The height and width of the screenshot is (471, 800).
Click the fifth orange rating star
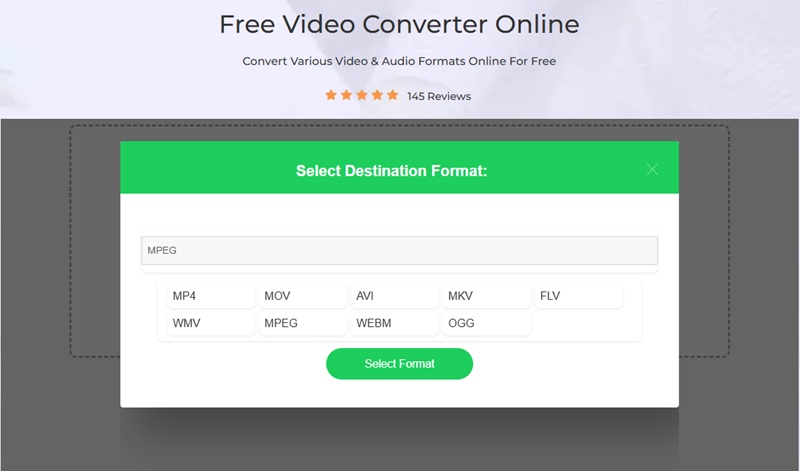click(392, 96)
